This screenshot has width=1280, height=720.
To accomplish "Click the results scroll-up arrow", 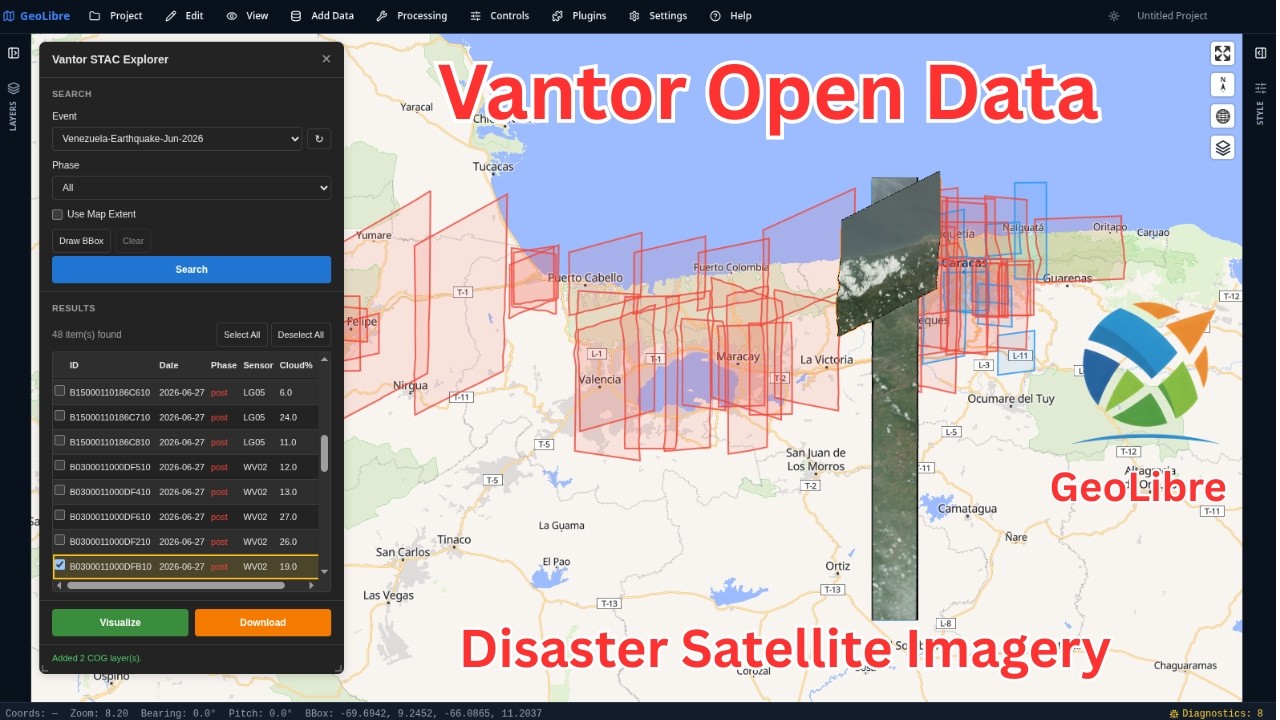I will click(324, 359).
